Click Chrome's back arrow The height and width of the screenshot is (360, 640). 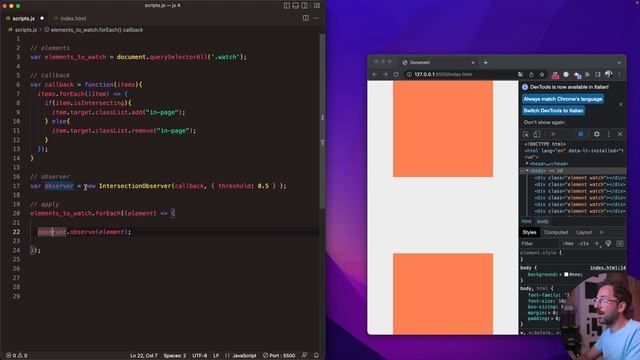(x=375, y=74)
